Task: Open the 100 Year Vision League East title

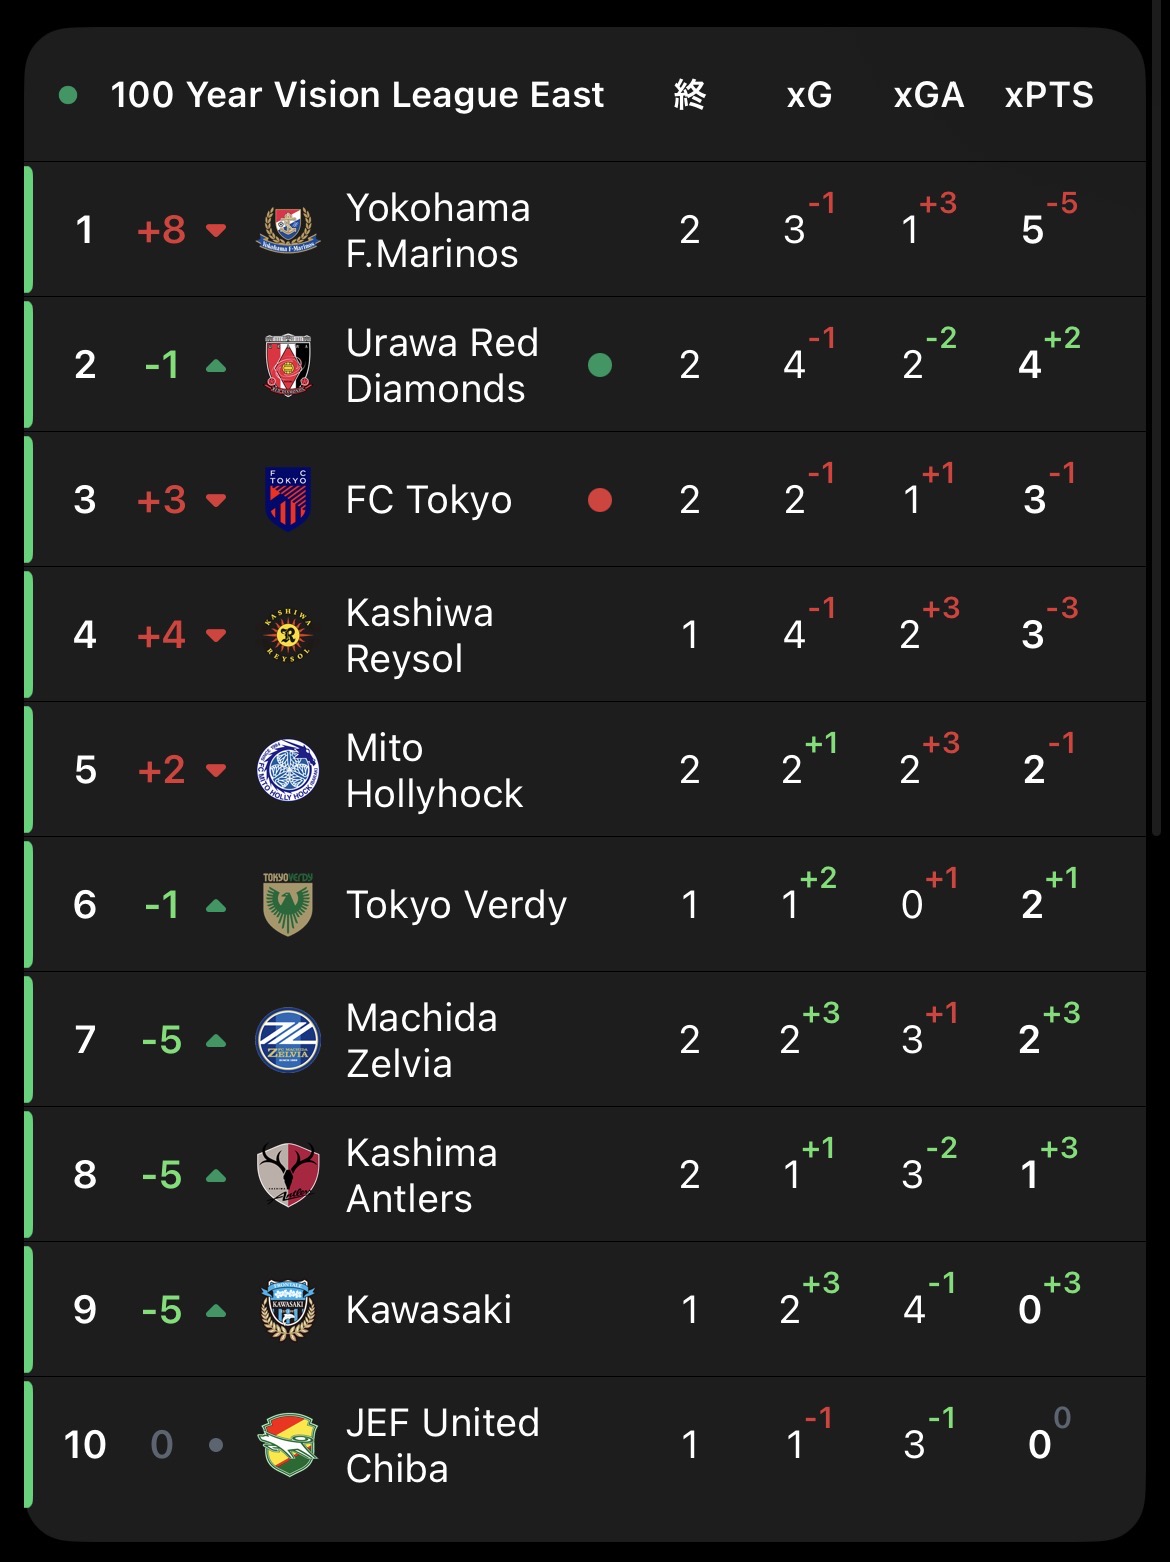Action: (357, 95)
